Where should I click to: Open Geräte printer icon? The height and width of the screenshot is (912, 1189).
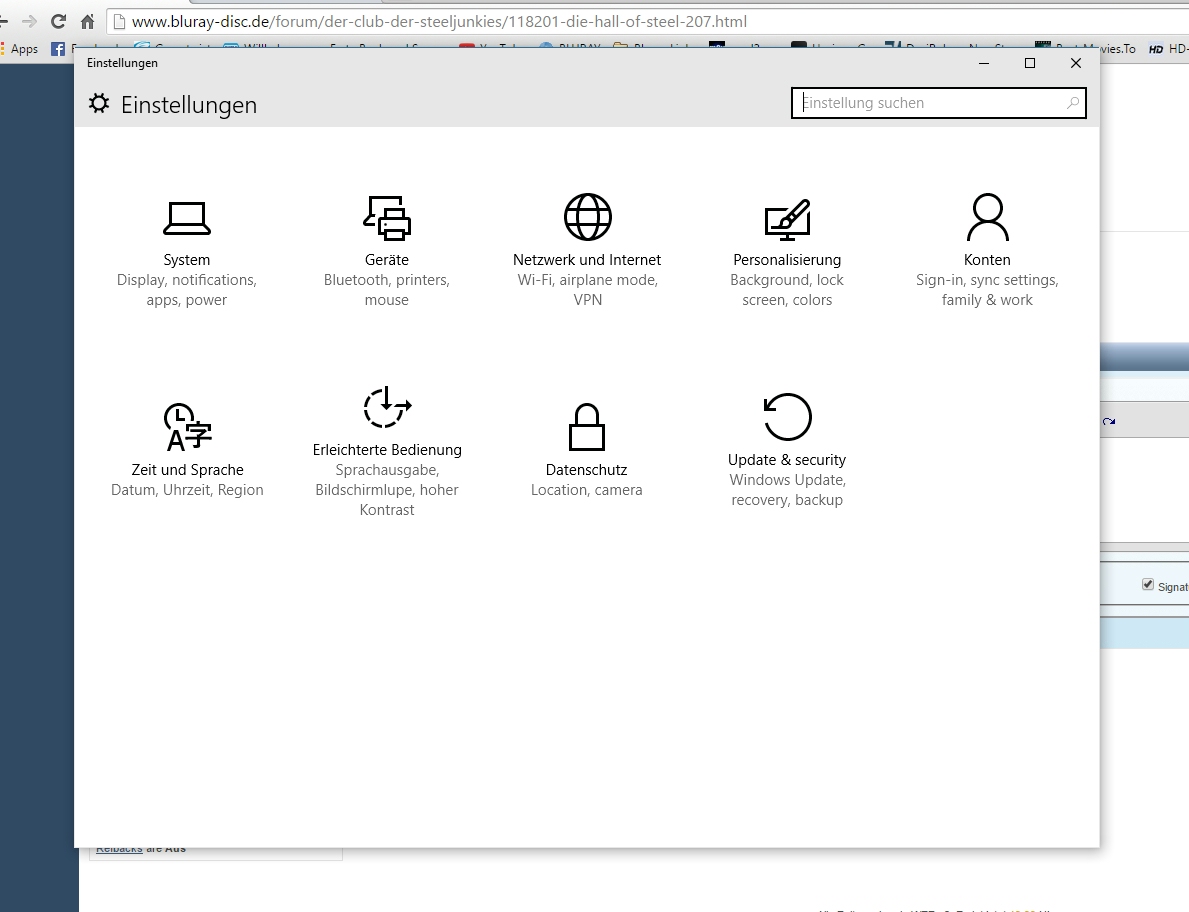[387, 218]
